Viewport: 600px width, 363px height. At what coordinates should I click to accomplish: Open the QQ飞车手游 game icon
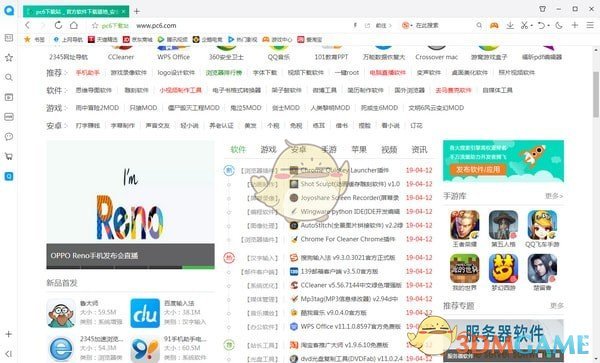pos(542,225)
